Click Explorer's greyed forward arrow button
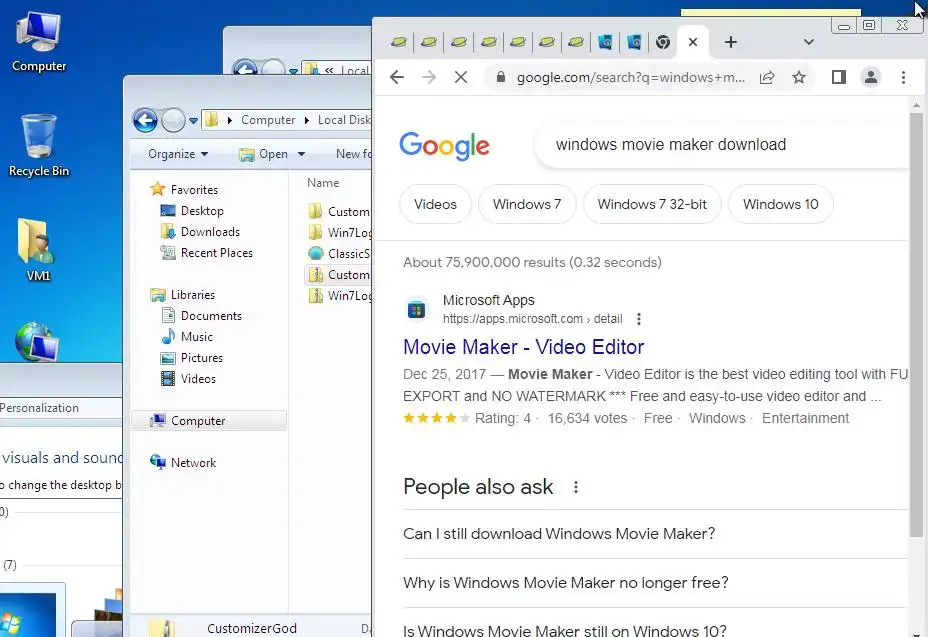 coord(173,120)
